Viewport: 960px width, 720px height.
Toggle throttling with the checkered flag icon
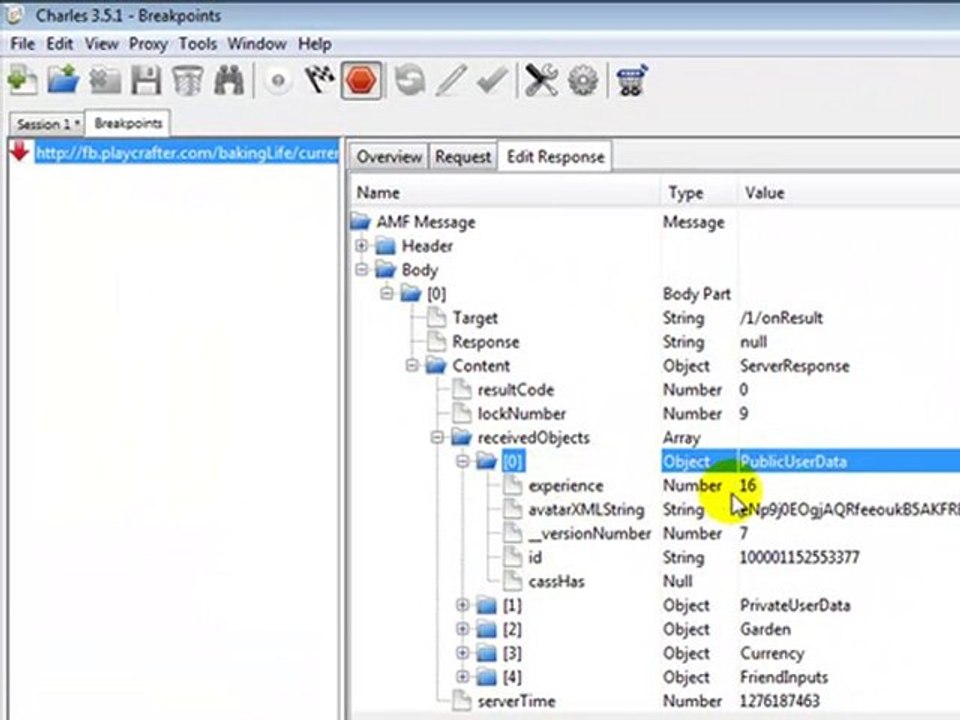[x=320, y=80]
